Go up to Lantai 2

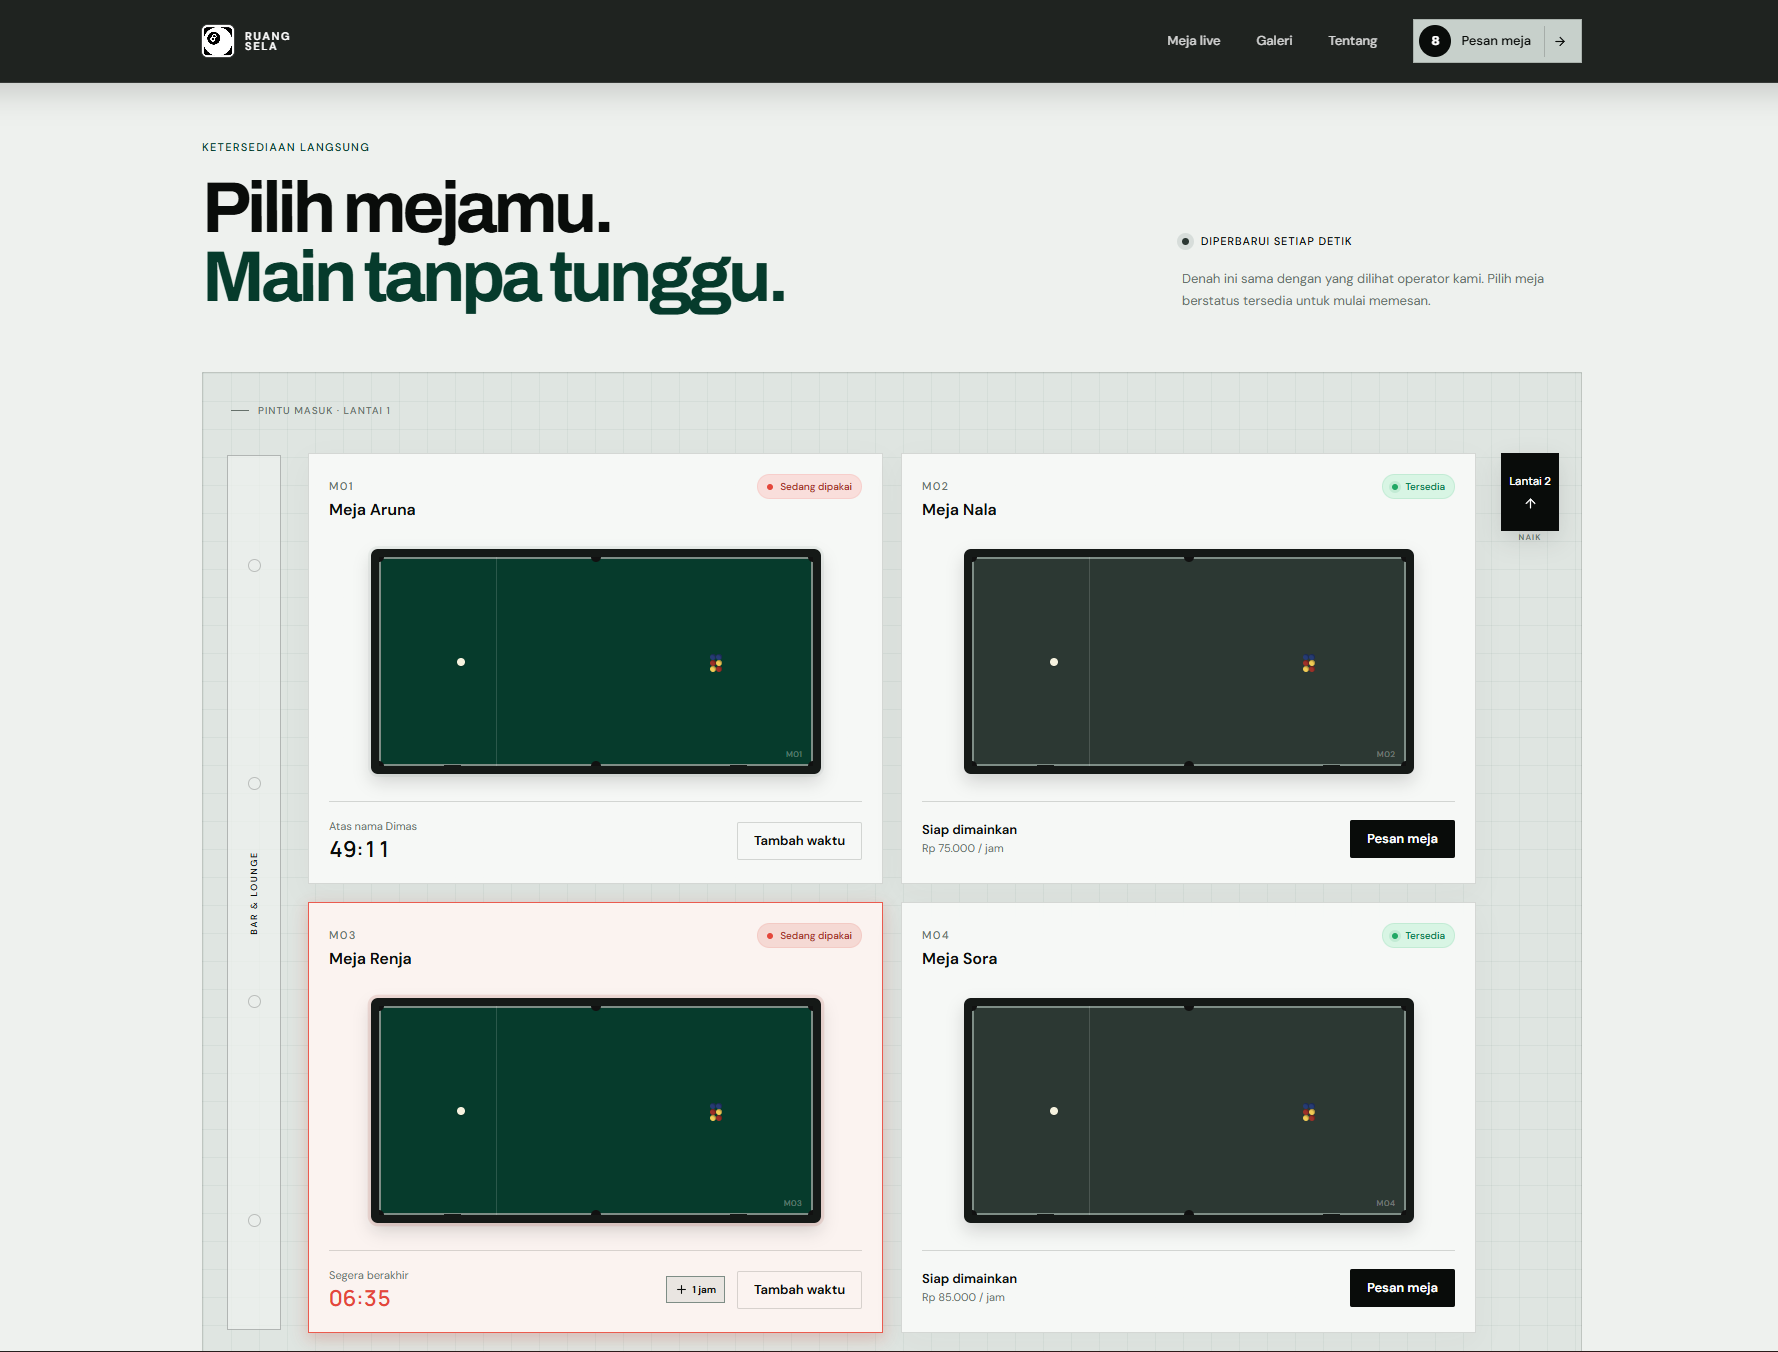click(1529, 492)
